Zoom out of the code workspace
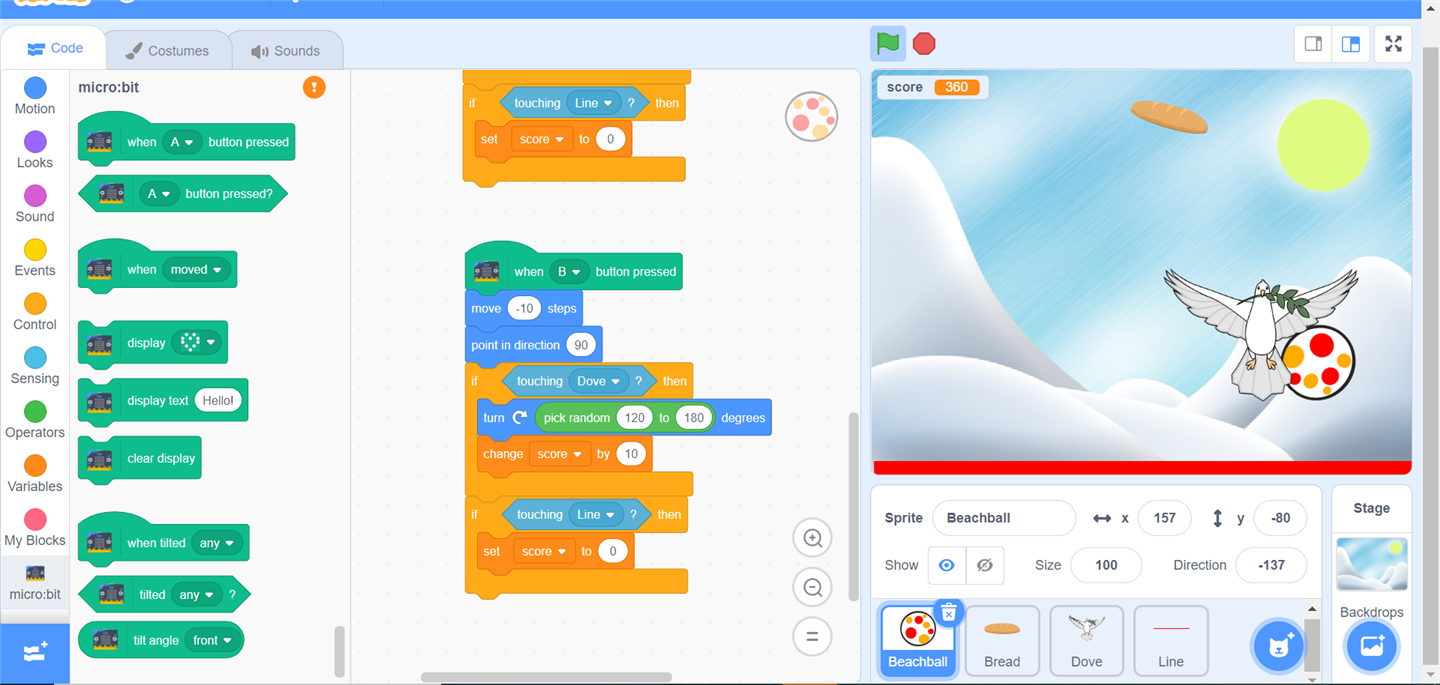1440x685 pixels. 812,588
